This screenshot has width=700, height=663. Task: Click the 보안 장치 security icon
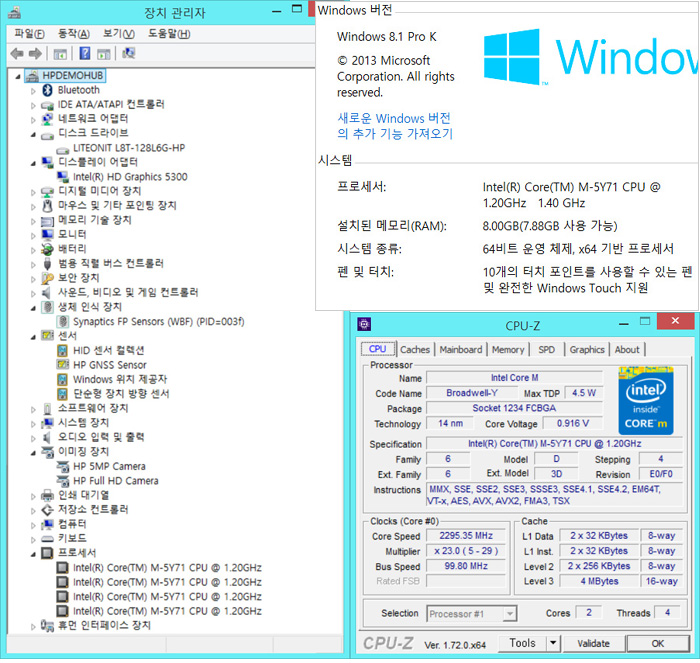tap(47, 278)
